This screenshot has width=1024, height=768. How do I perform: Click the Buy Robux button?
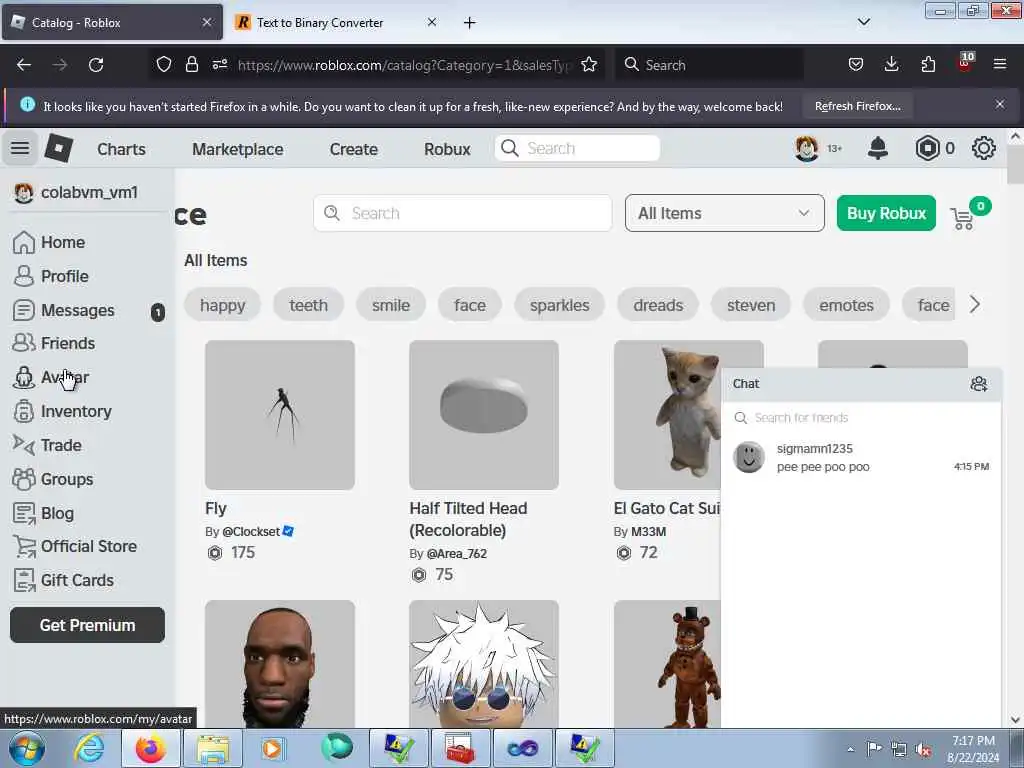coord(886,213)
